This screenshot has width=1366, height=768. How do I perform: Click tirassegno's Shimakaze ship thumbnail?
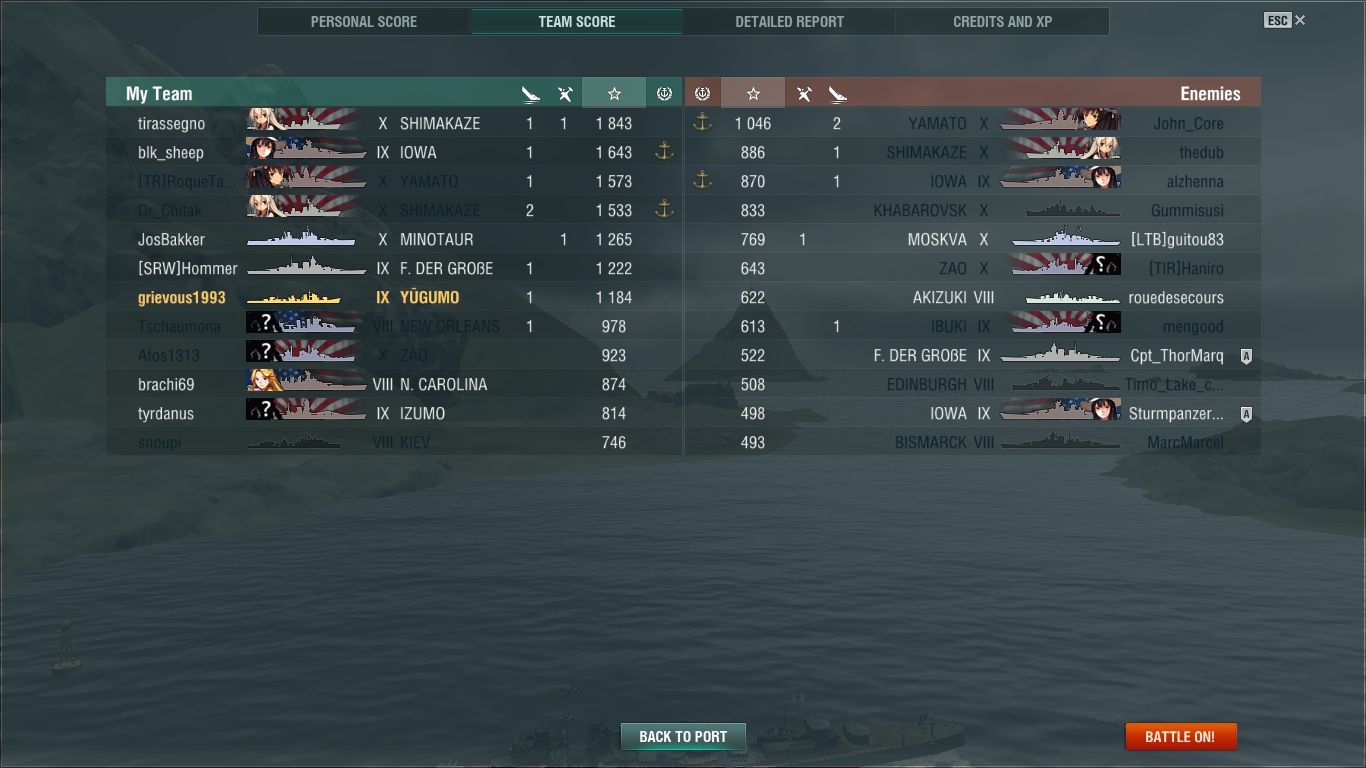tap(306, 123)
